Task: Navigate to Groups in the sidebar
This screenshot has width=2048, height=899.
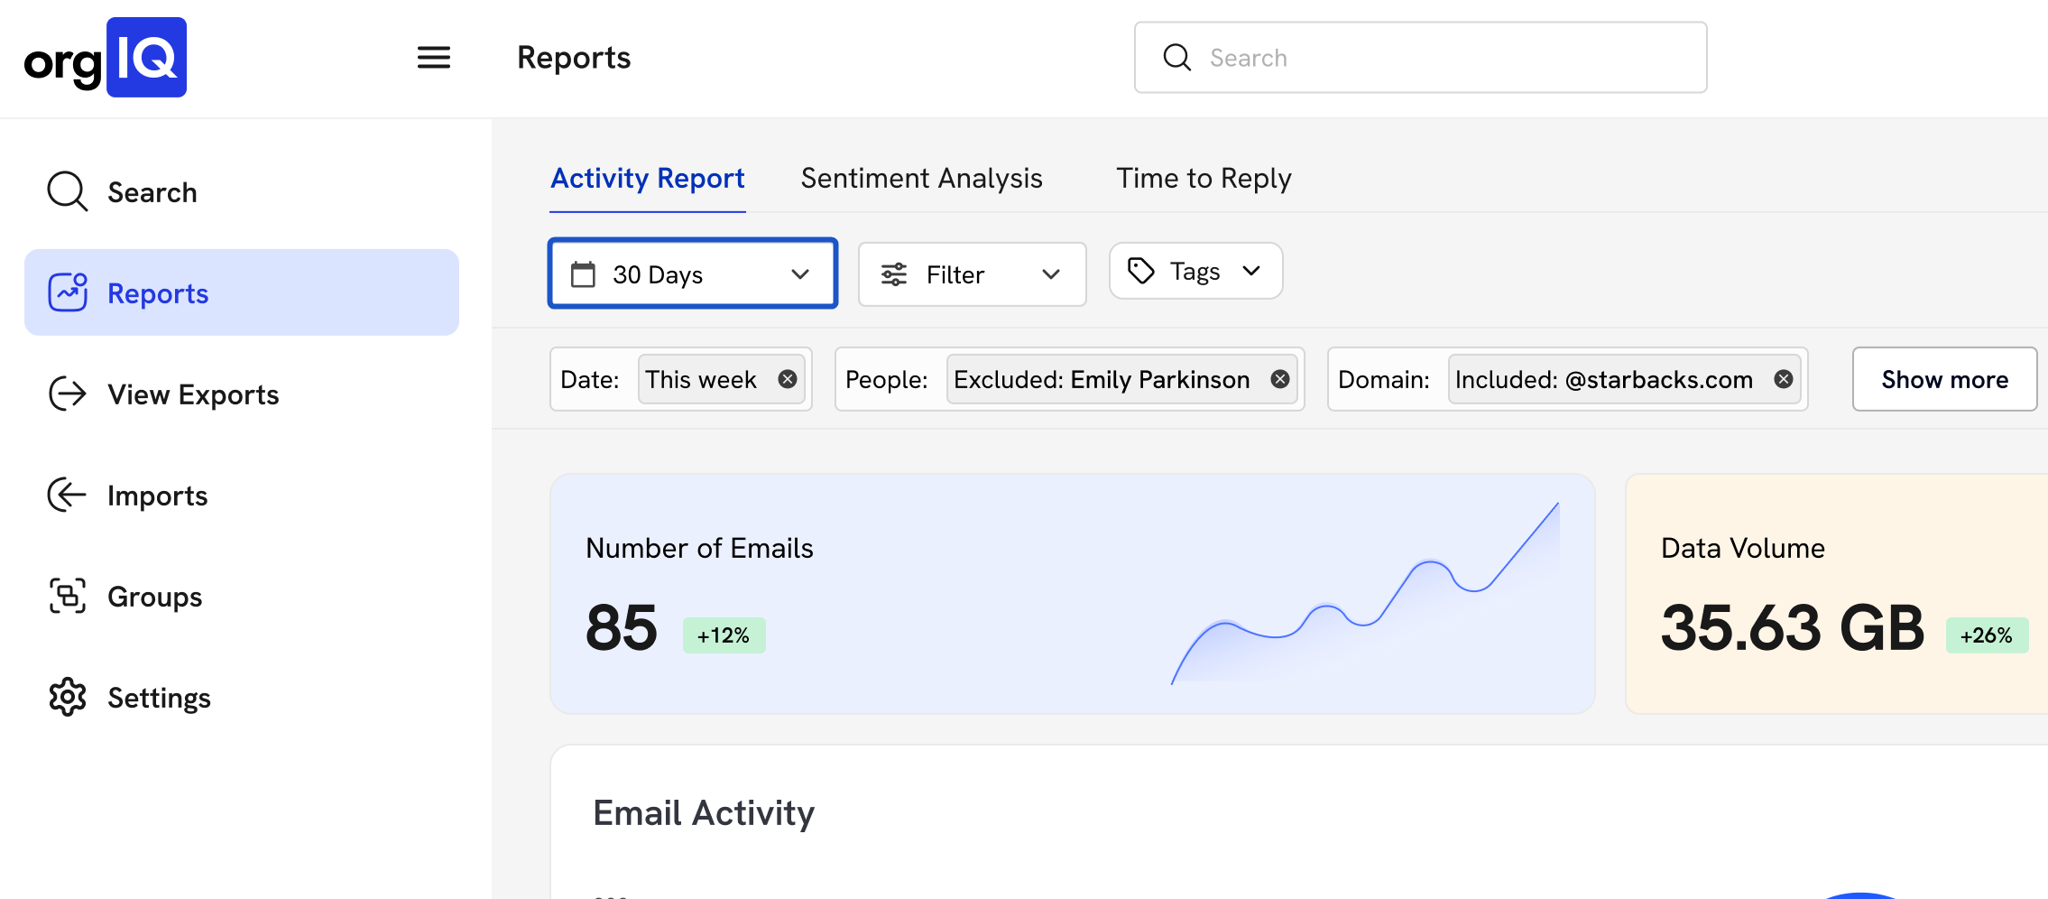Action: 242,596
